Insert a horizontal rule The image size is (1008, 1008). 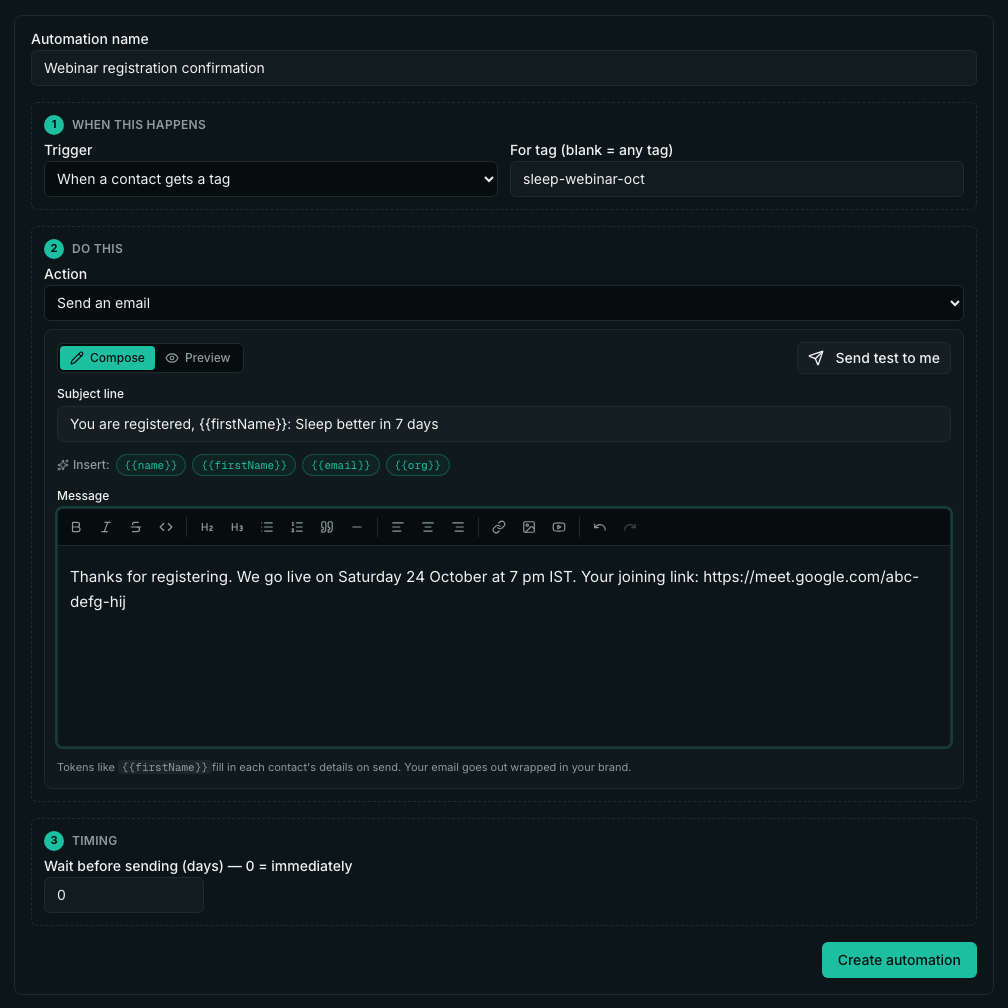(x=357, y=527)
